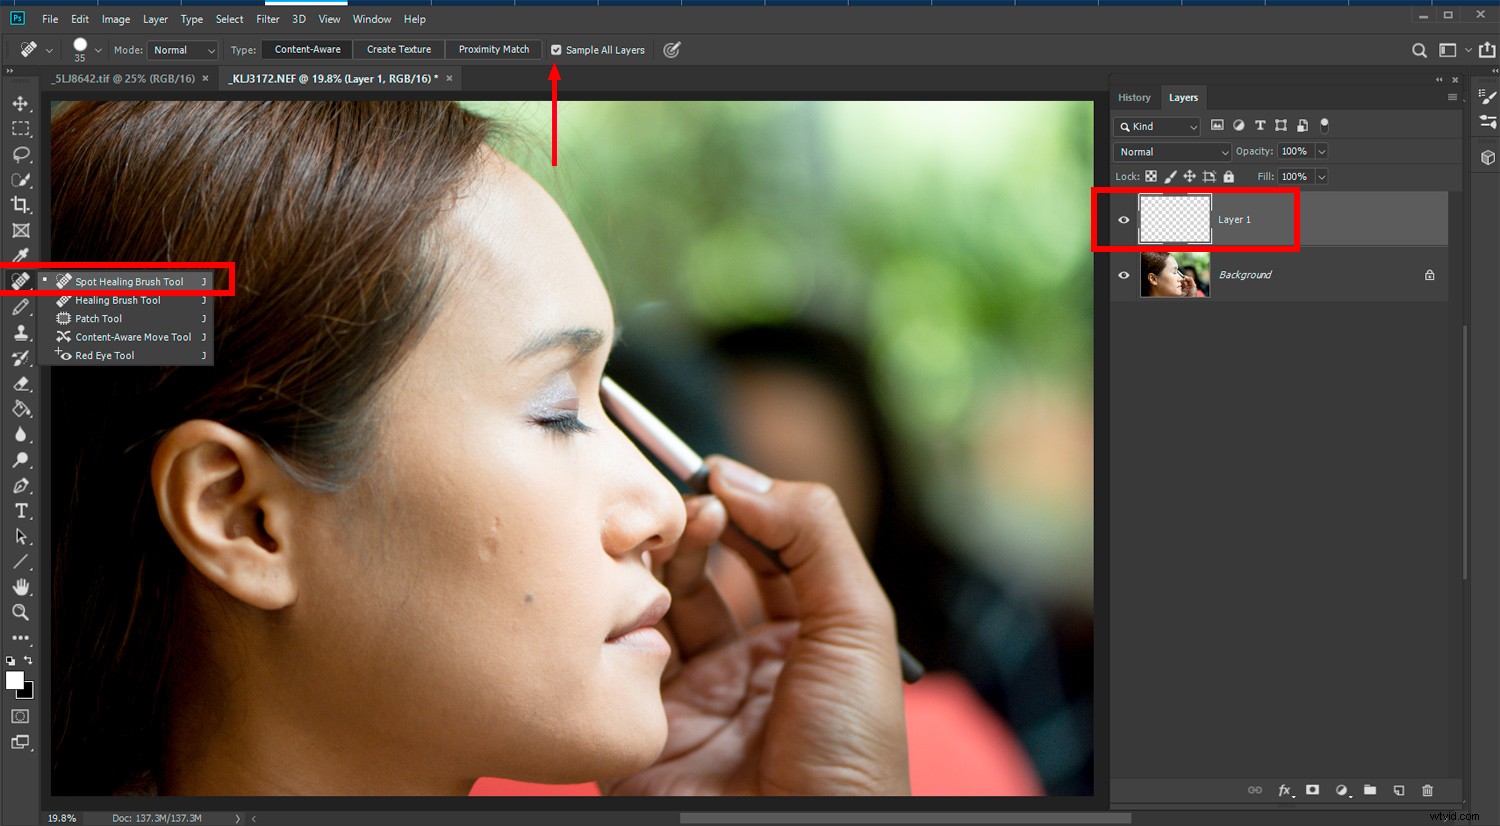Select the Zoom tool
The width and height of the screenshot is (1500, 826).
[x=21, y=613]
